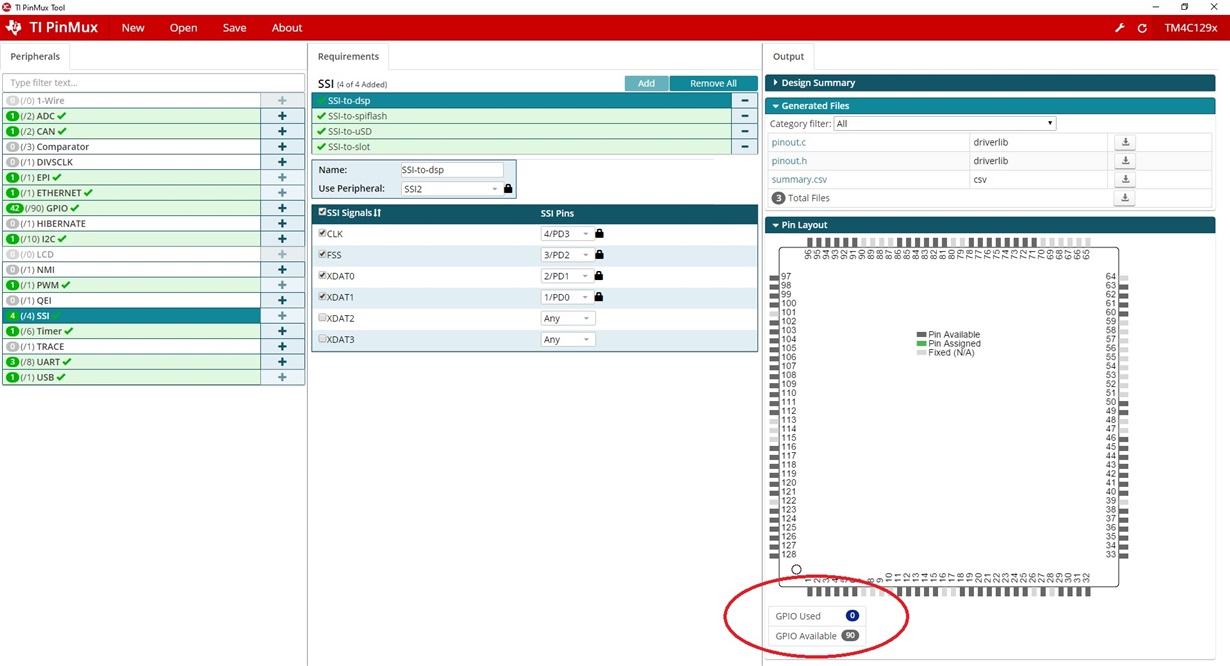Download all Total Files icon
1230x666 pixels.
point(1125,198)
